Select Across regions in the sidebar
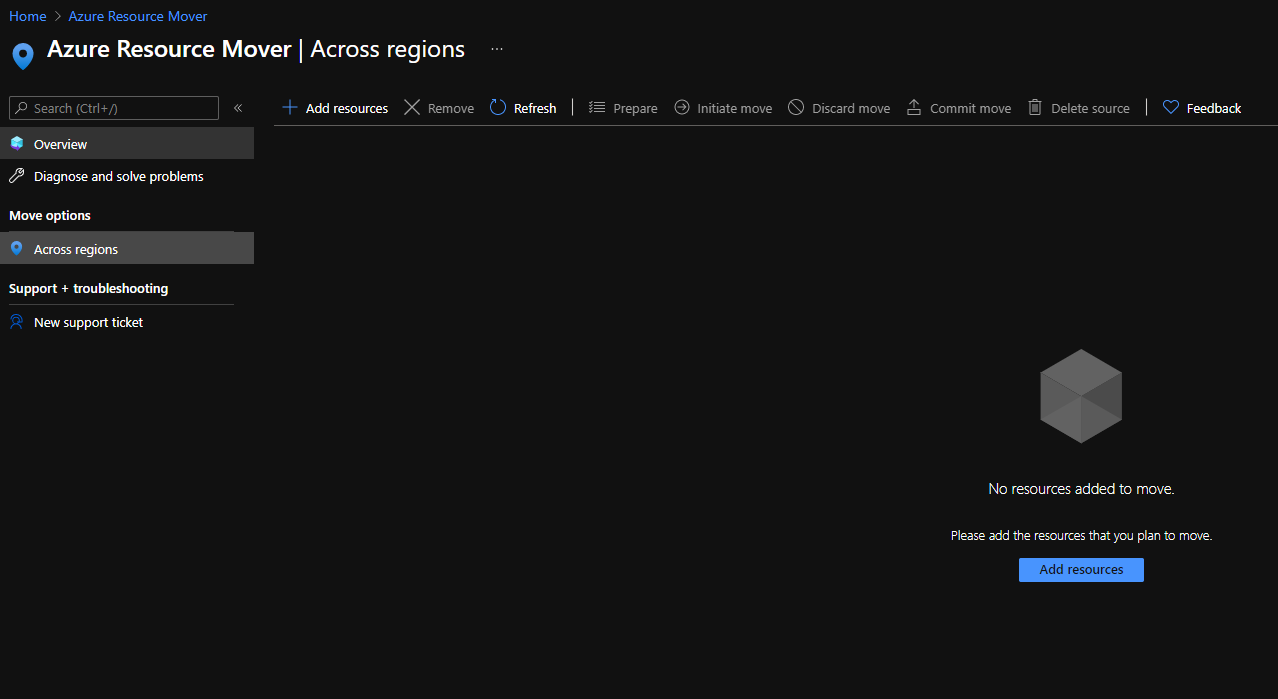The height and width of the screenshot is (699, 1278). pyautogui.click(x=127, y=248)
